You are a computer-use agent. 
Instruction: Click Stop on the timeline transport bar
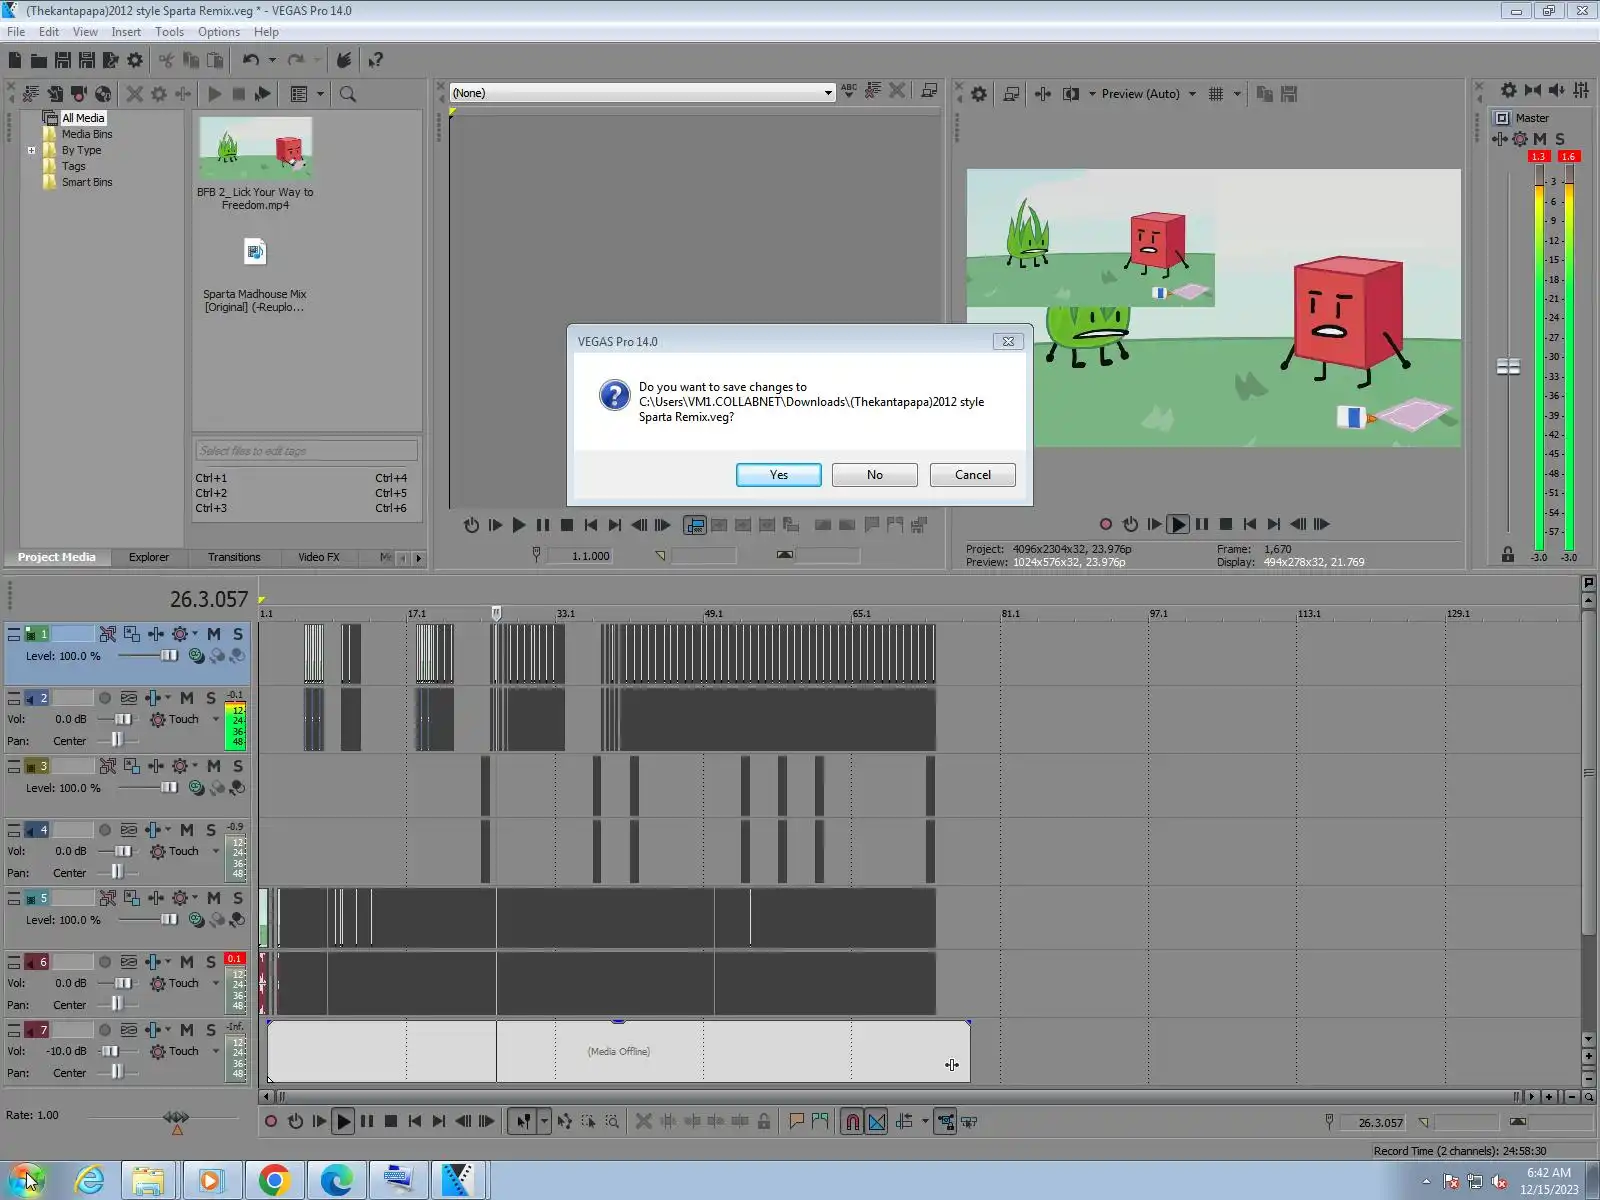pos(391,1122)
